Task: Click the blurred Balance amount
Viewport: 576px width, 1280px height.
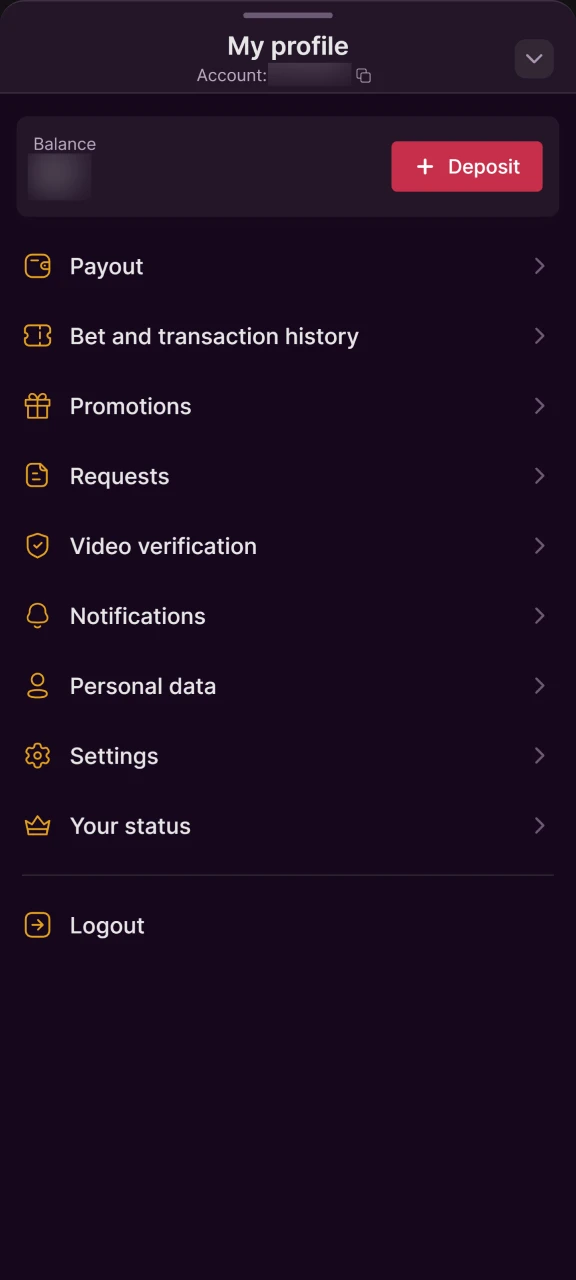Action: click(59, 176)
